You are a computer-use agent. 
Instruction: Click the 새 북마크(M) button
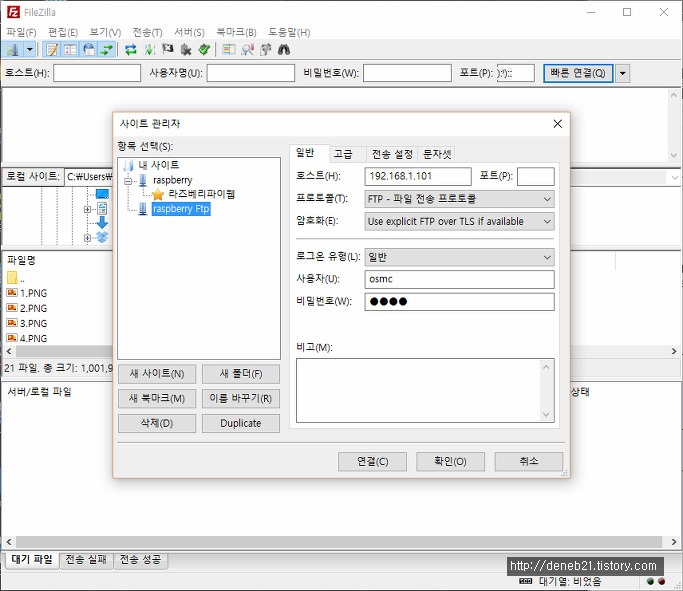click(x=157, y=399)
